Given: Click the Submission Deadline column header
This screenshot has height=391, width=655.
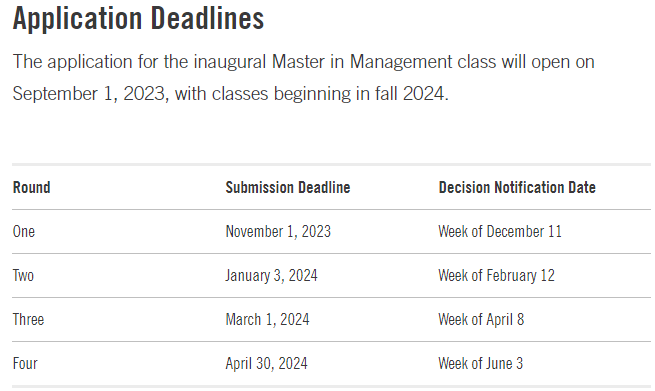Looking at the screenshot, I should [288, 187].
